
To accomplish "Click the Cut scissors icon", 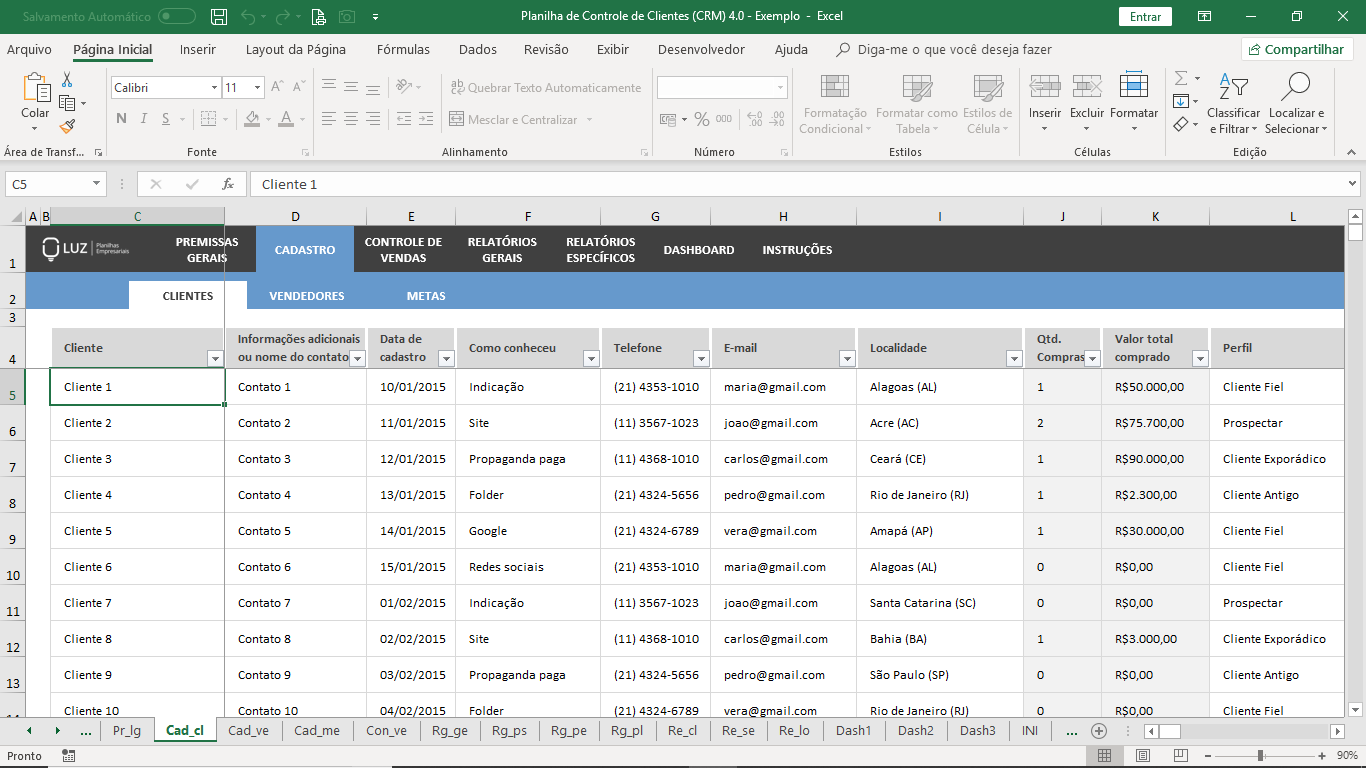I will [x=67, y=80].
